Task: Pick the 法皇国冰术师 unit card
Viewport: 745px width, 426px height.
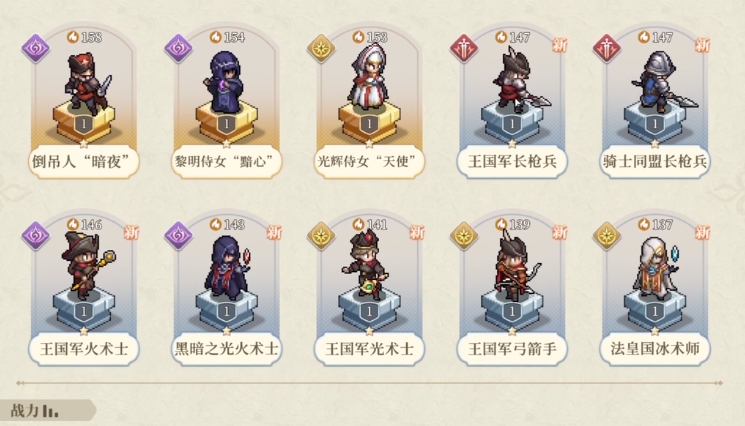Action: (x=655, y=290)
